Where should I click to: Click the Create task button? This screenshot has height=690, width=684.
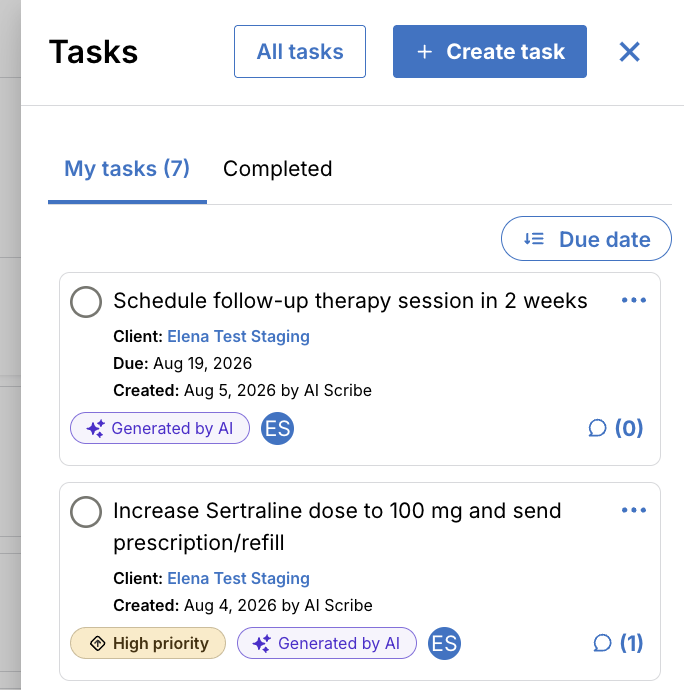(x=490, y=51)
